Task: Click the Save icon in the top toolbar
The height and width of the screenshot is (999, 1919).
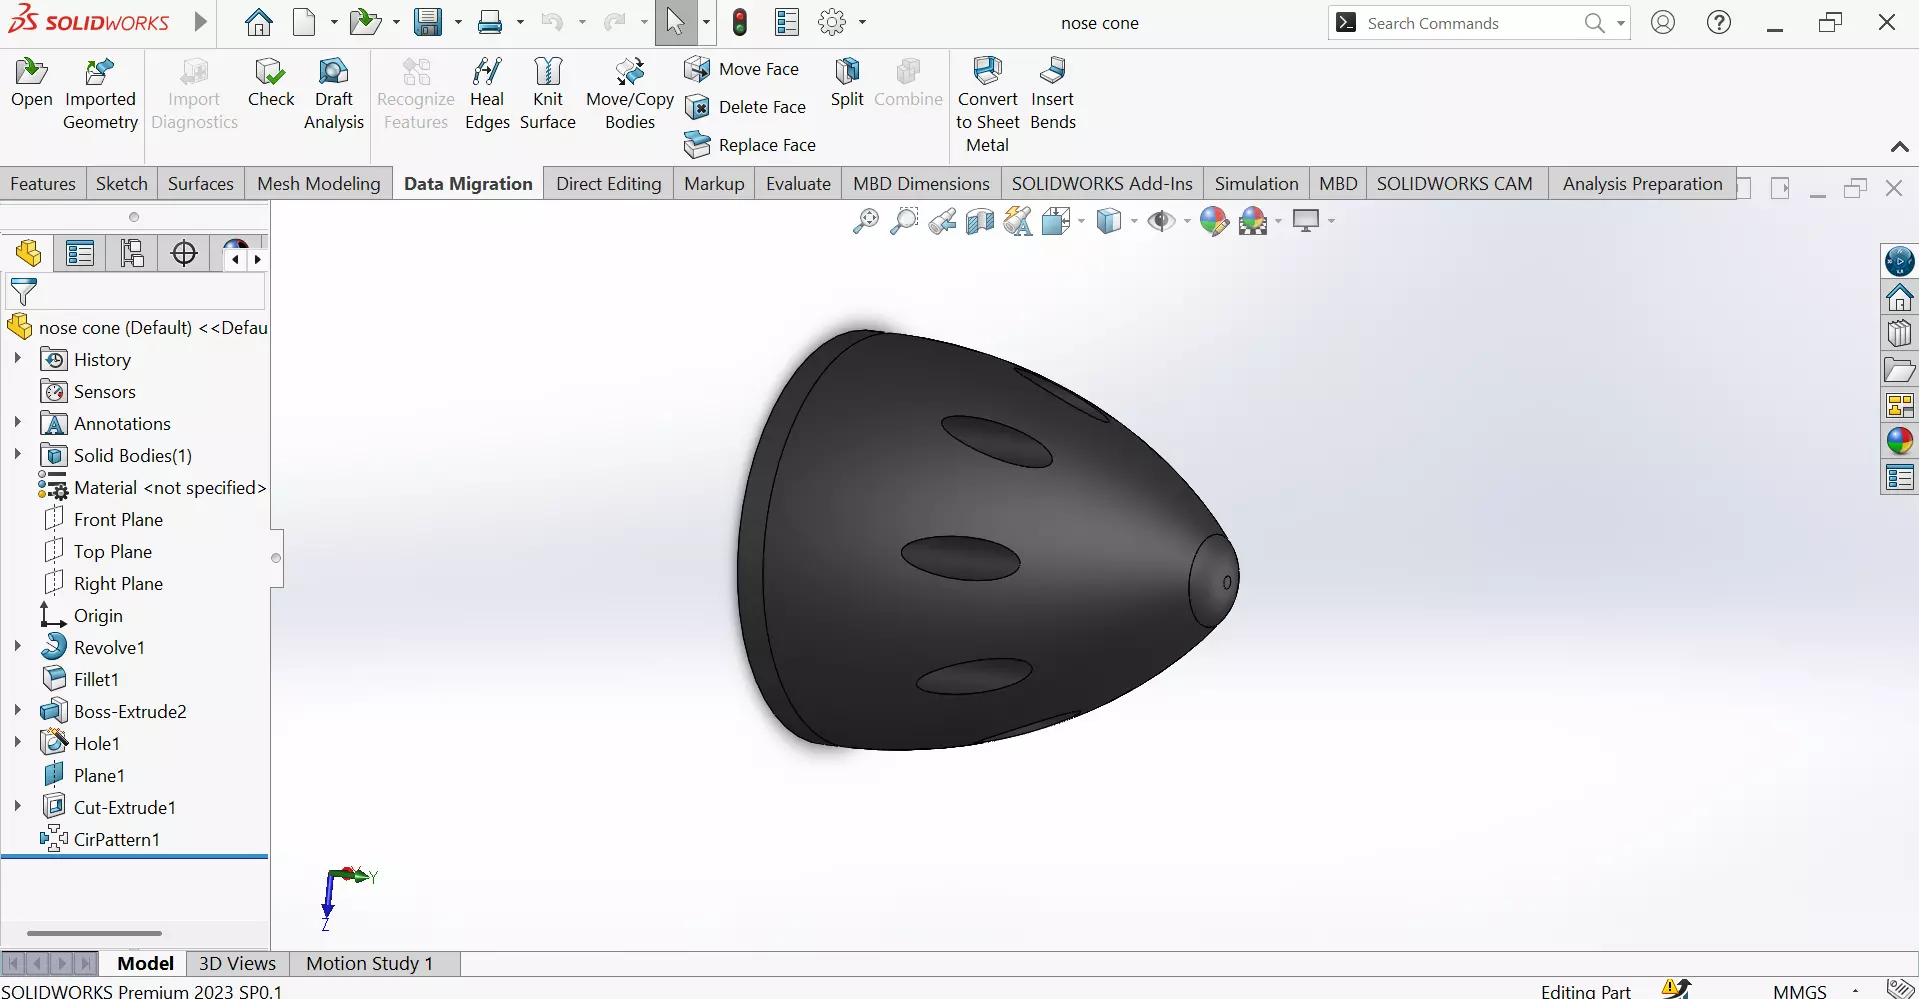Action: pyautogui.click(x=428, y=22)
